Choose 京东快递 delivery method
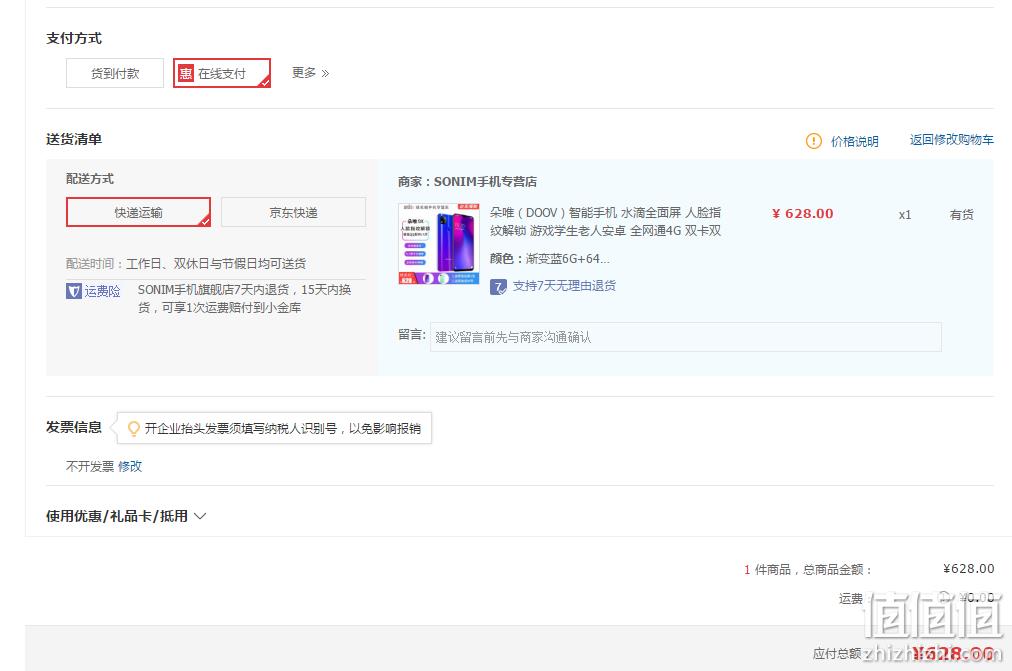1012x671 pixels. tap(294, 212)
